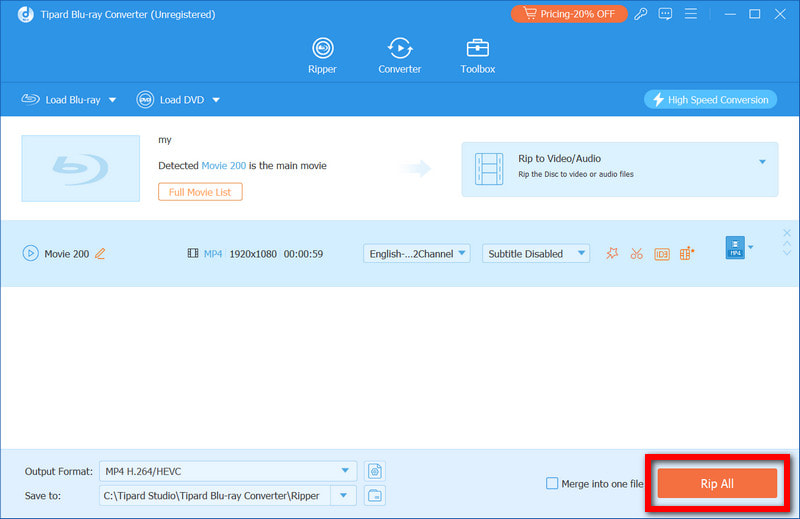Image resolution: width=800 pixels, height=519 pixels.
Task: Expand the Load DVD dropdown arrow
Action: (216, 100)
